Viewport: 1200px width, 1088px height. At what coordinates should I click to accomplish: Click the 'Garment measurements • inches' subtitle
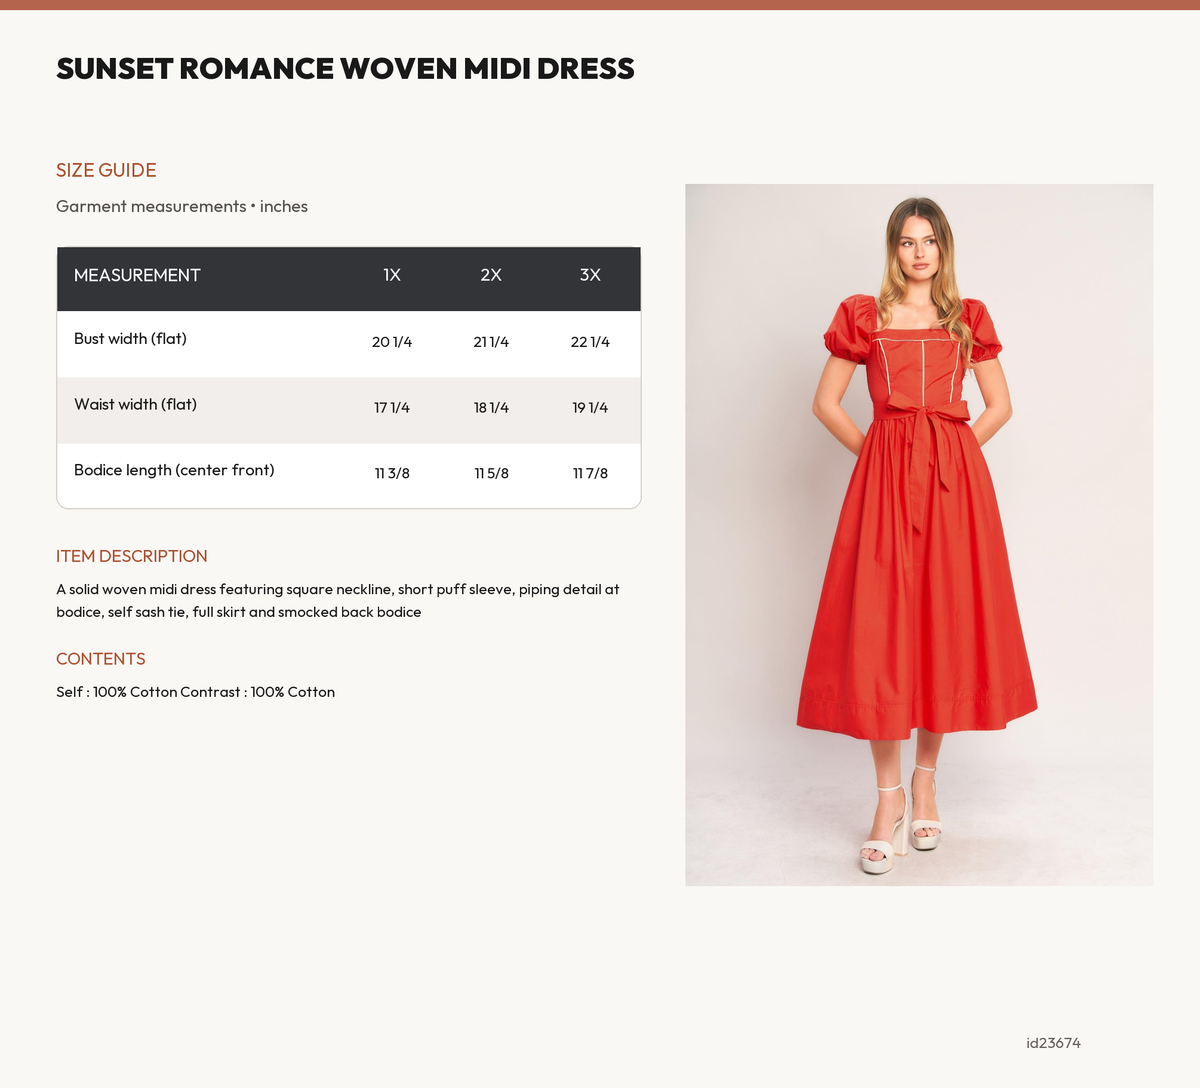[x=182, y=206]
